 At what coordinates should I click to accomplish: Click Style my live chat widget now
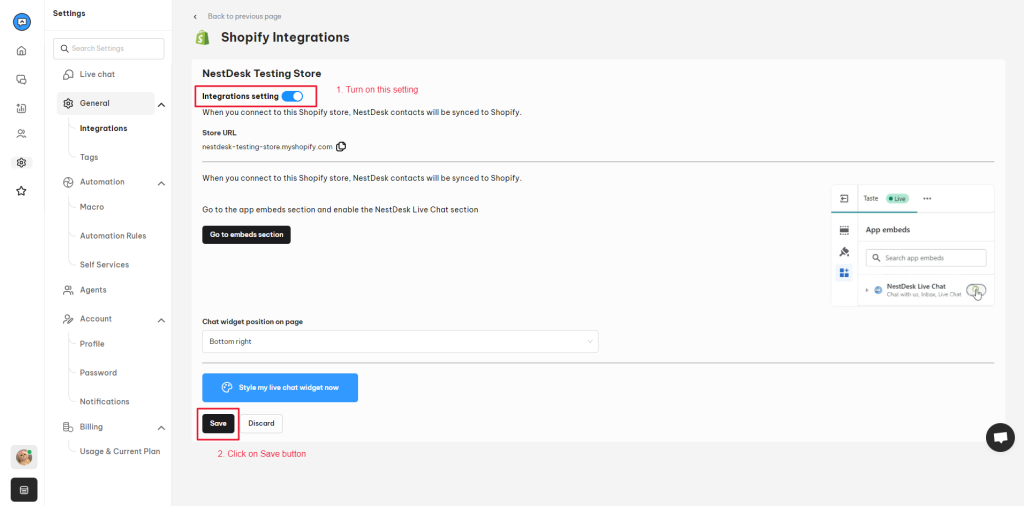[x=280, y=388]
